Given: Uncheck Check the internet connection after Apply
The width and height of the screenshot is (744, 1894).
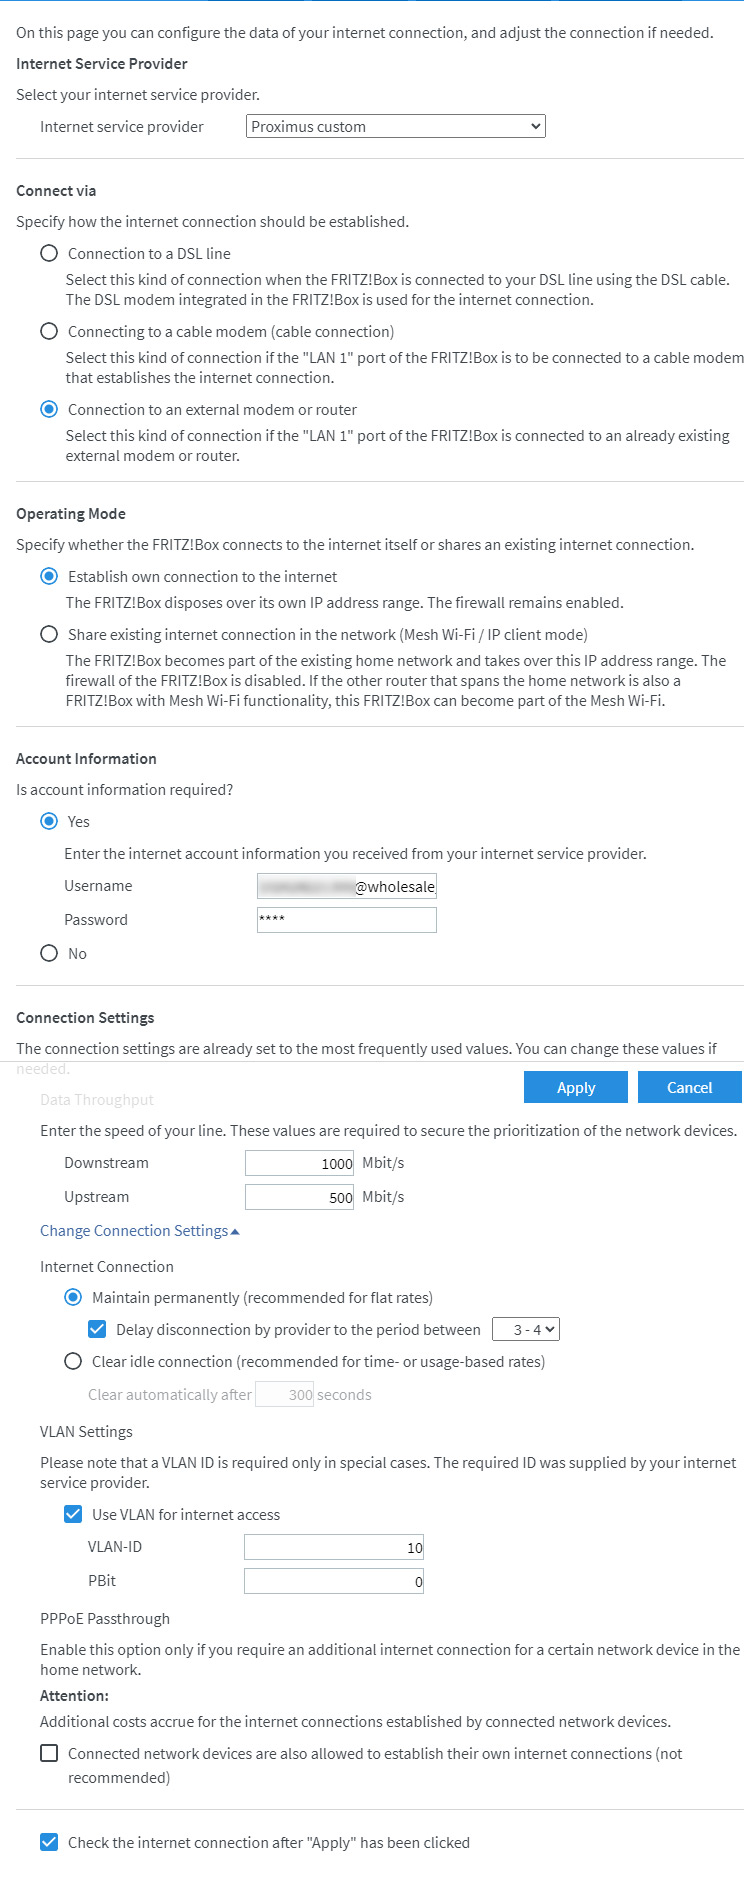Looking at the screenshot, I should tap(49, 1843).
